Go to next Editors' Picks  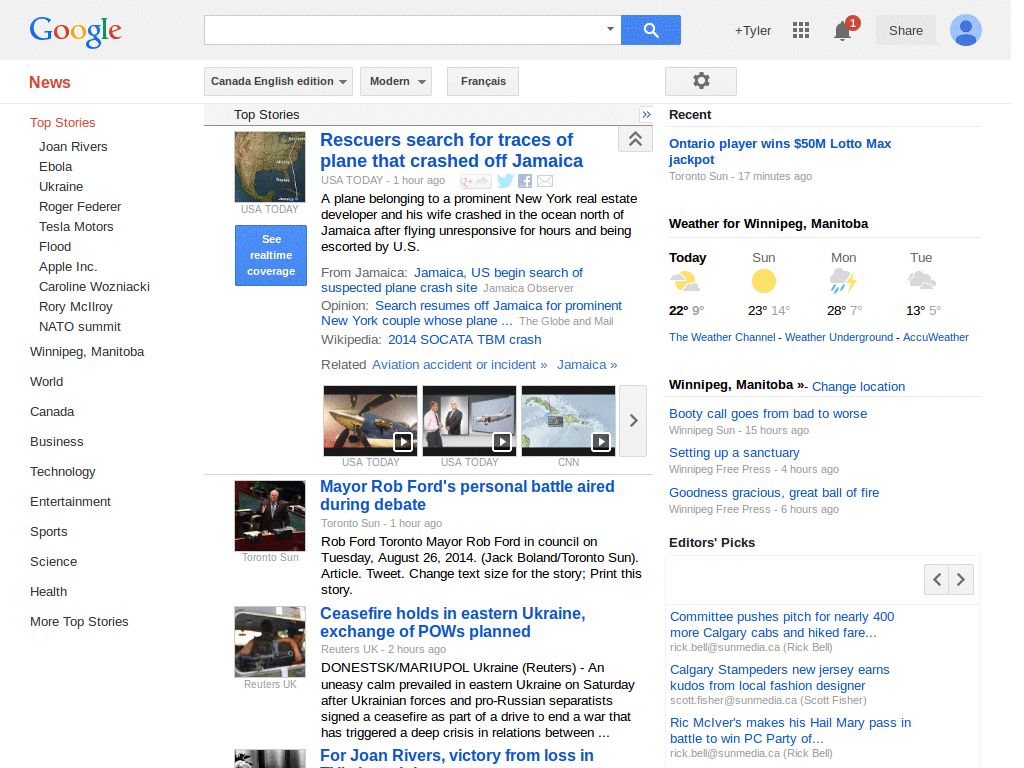coord(961,579)
